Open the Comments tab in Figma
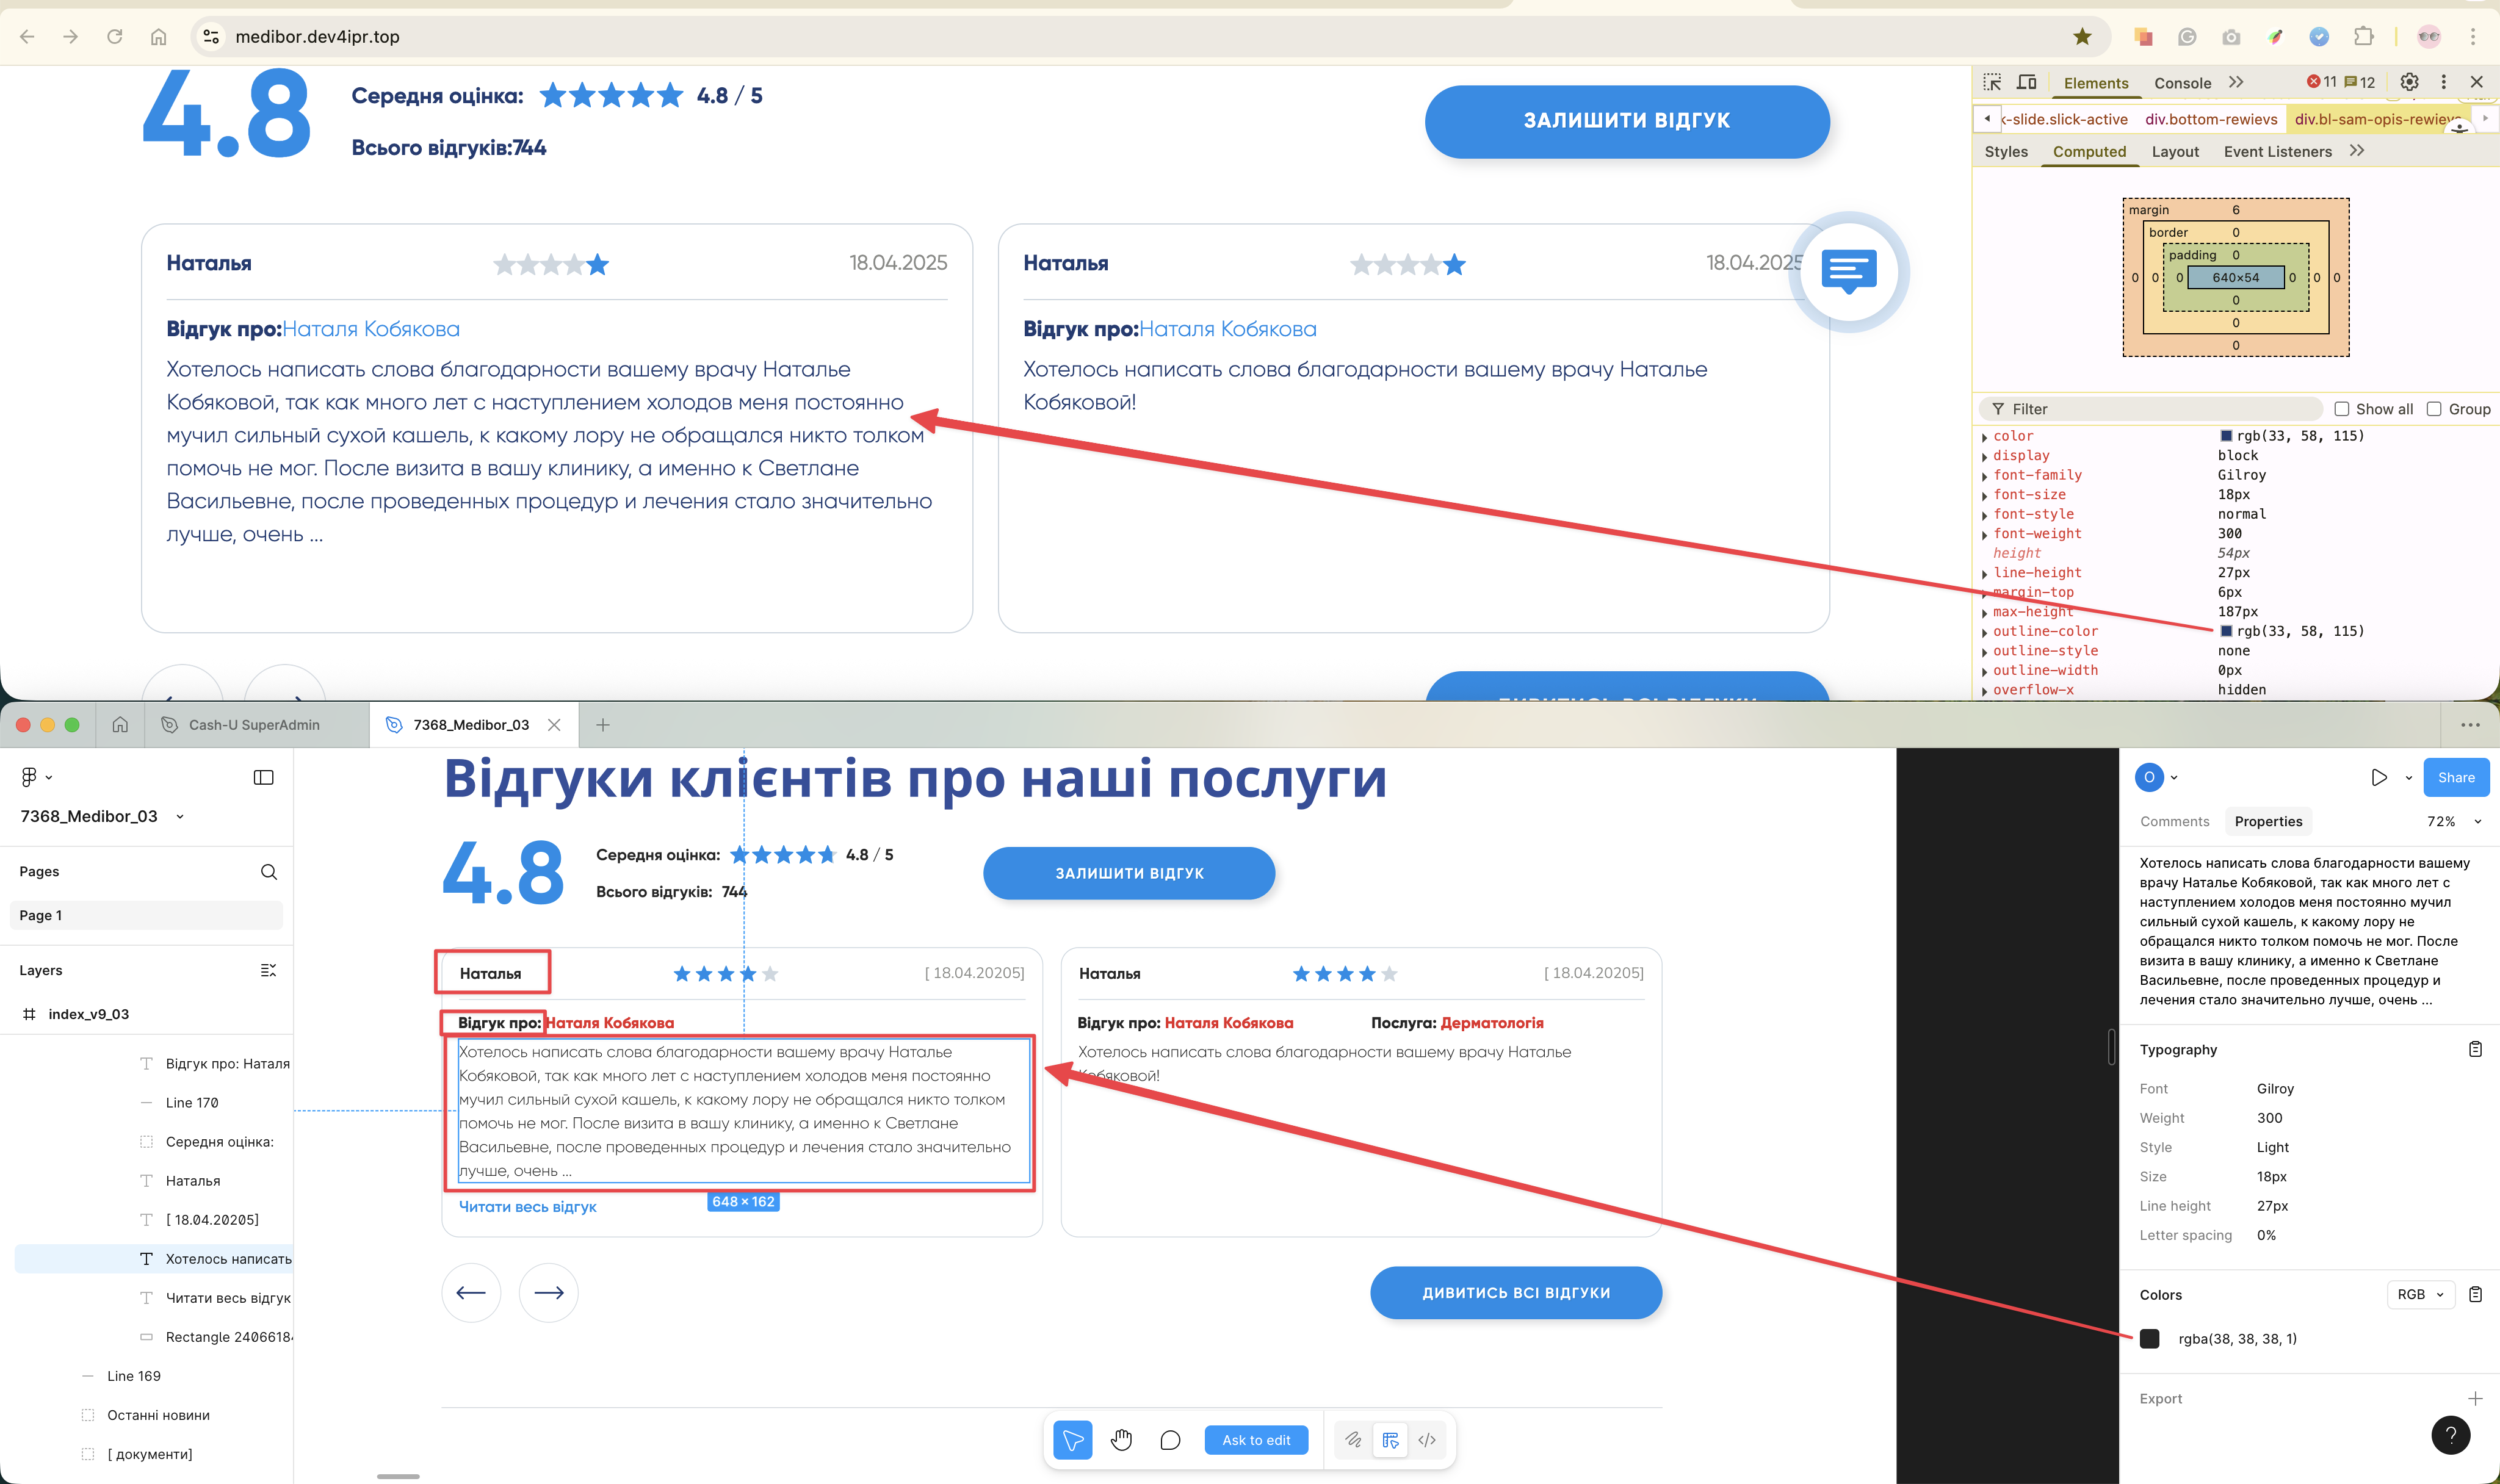This screenshot has width=2500, height=1484. [2174, 821]
